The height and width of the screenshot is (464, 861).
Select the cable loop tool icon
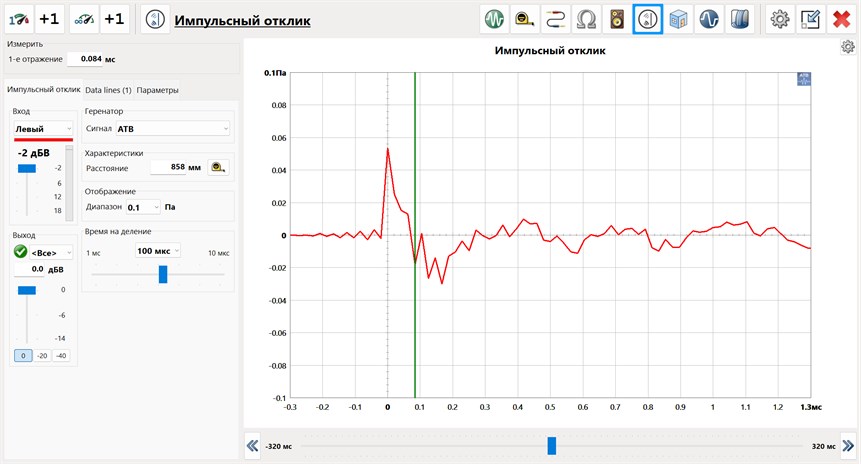pyautogui.click(x=556, y=19)
